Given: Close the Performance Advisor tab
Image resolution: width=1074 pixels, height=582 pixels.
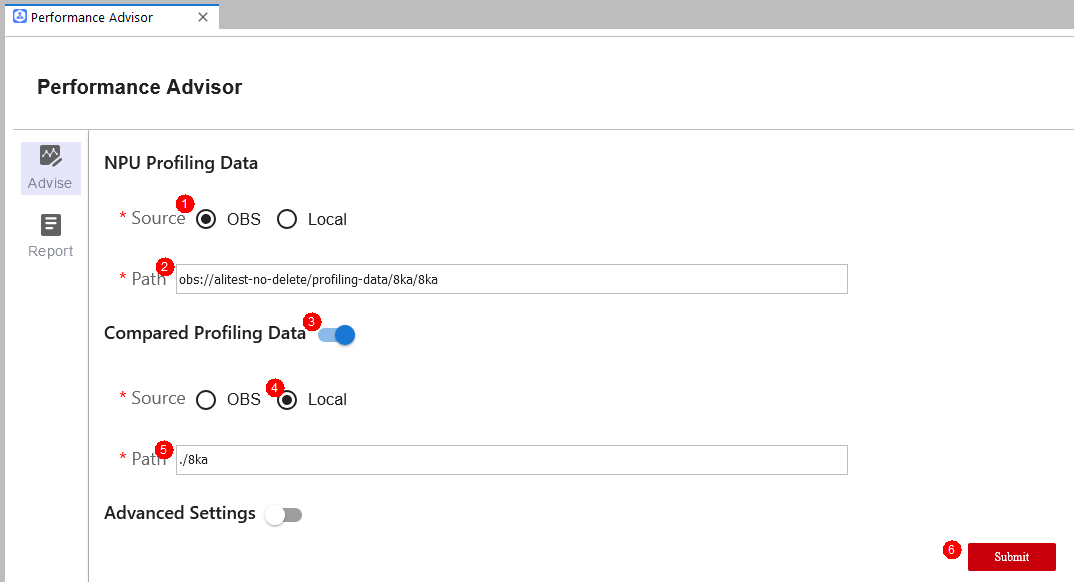Looking at the screenshot, I should [x=203, y=17].
